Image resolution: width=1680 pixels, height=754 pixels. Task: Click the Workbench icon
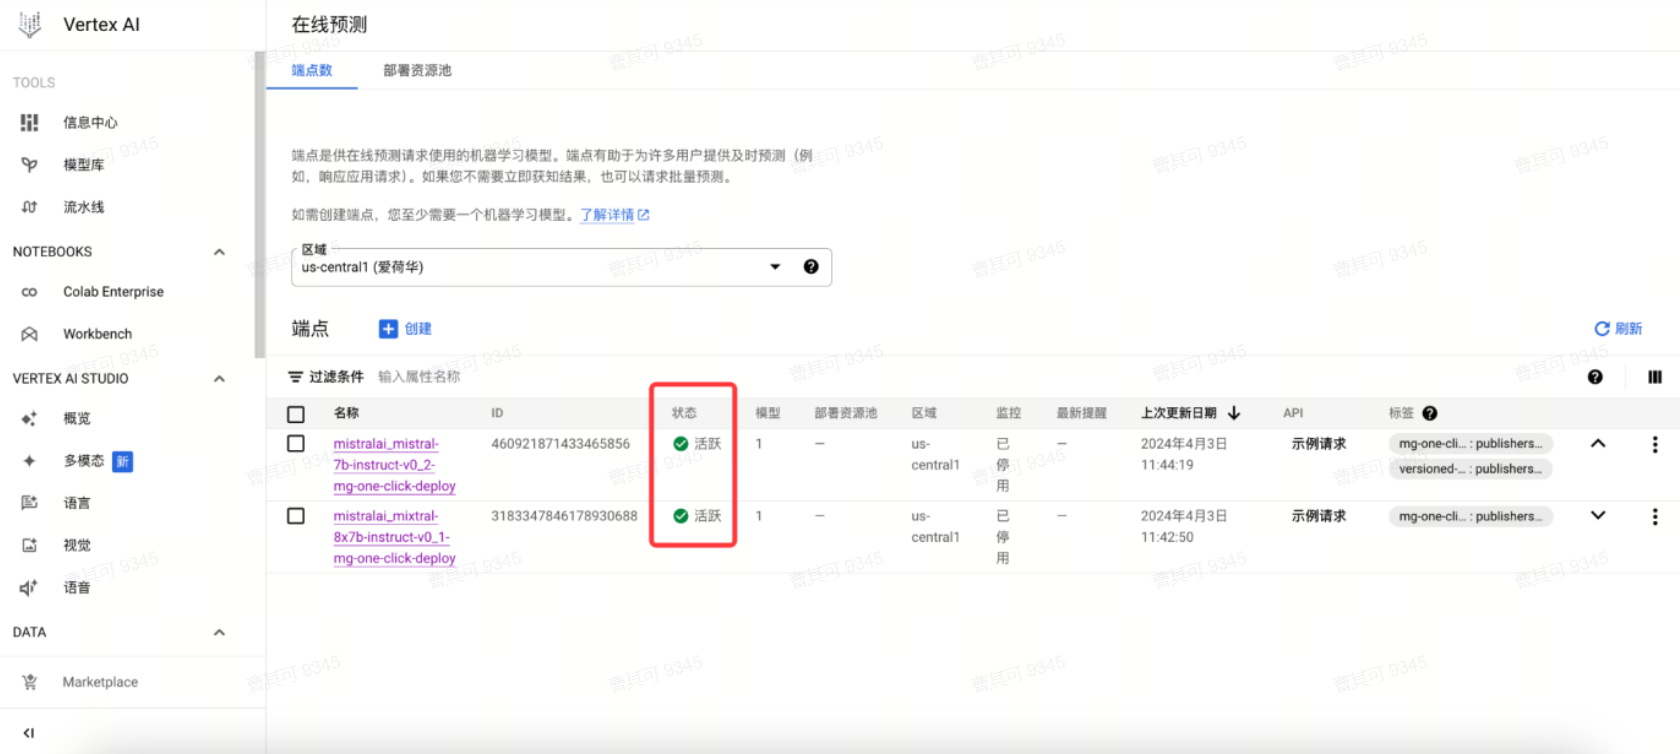pyautogui.click(x=29, y=334)
